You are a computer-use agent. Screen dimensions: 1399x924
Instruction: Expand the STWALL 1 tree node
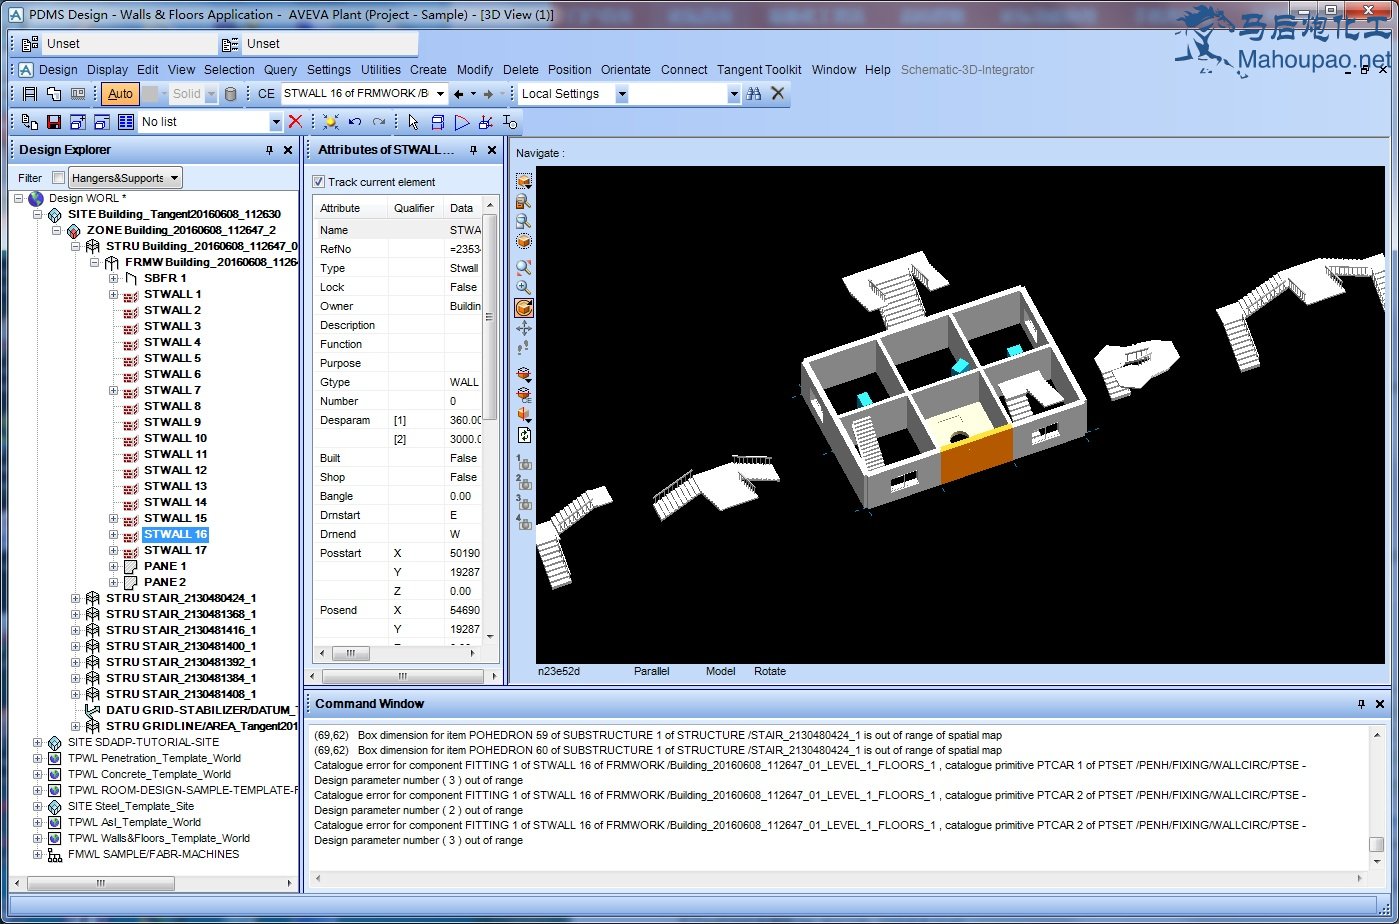coord(114,294)
